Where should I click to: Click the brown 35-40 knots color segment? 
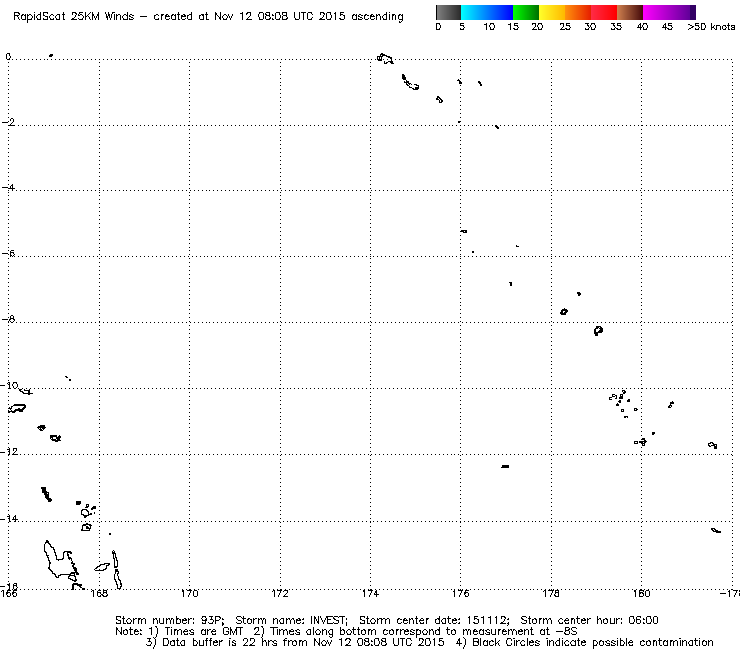coord(630,12)
